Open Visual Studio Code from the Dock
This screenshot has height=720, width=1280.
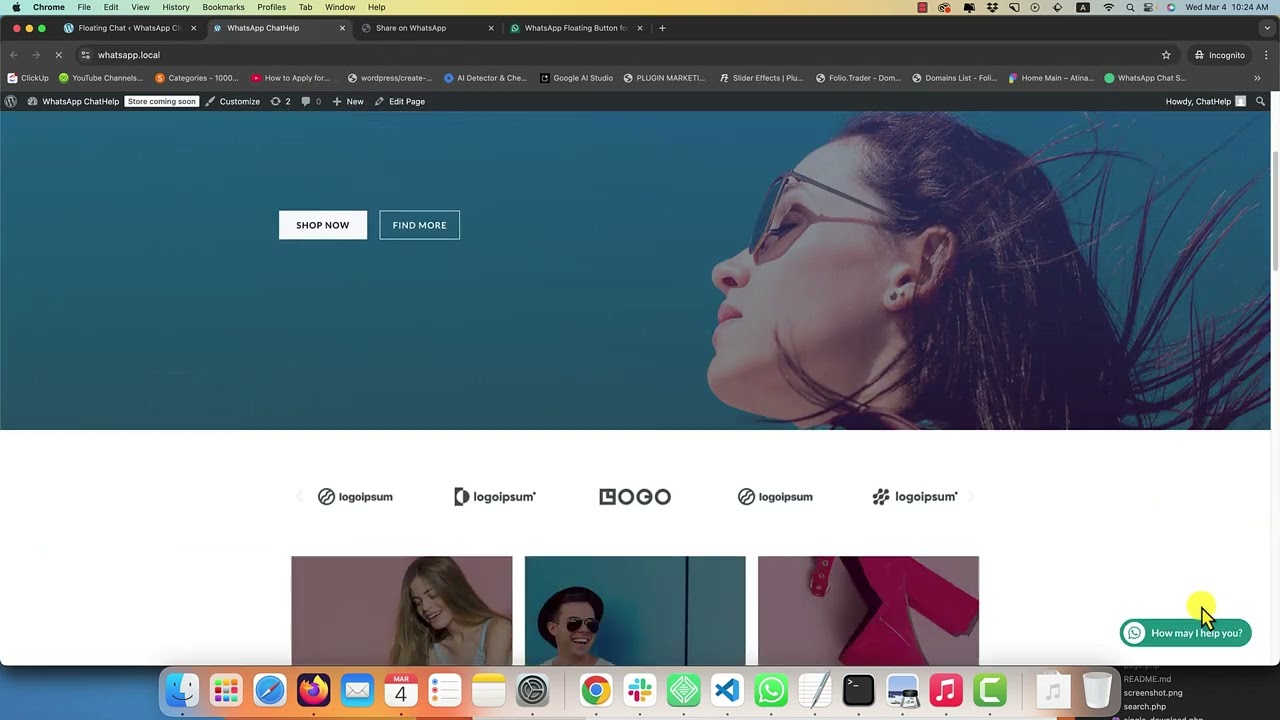[x=727, y=690]
